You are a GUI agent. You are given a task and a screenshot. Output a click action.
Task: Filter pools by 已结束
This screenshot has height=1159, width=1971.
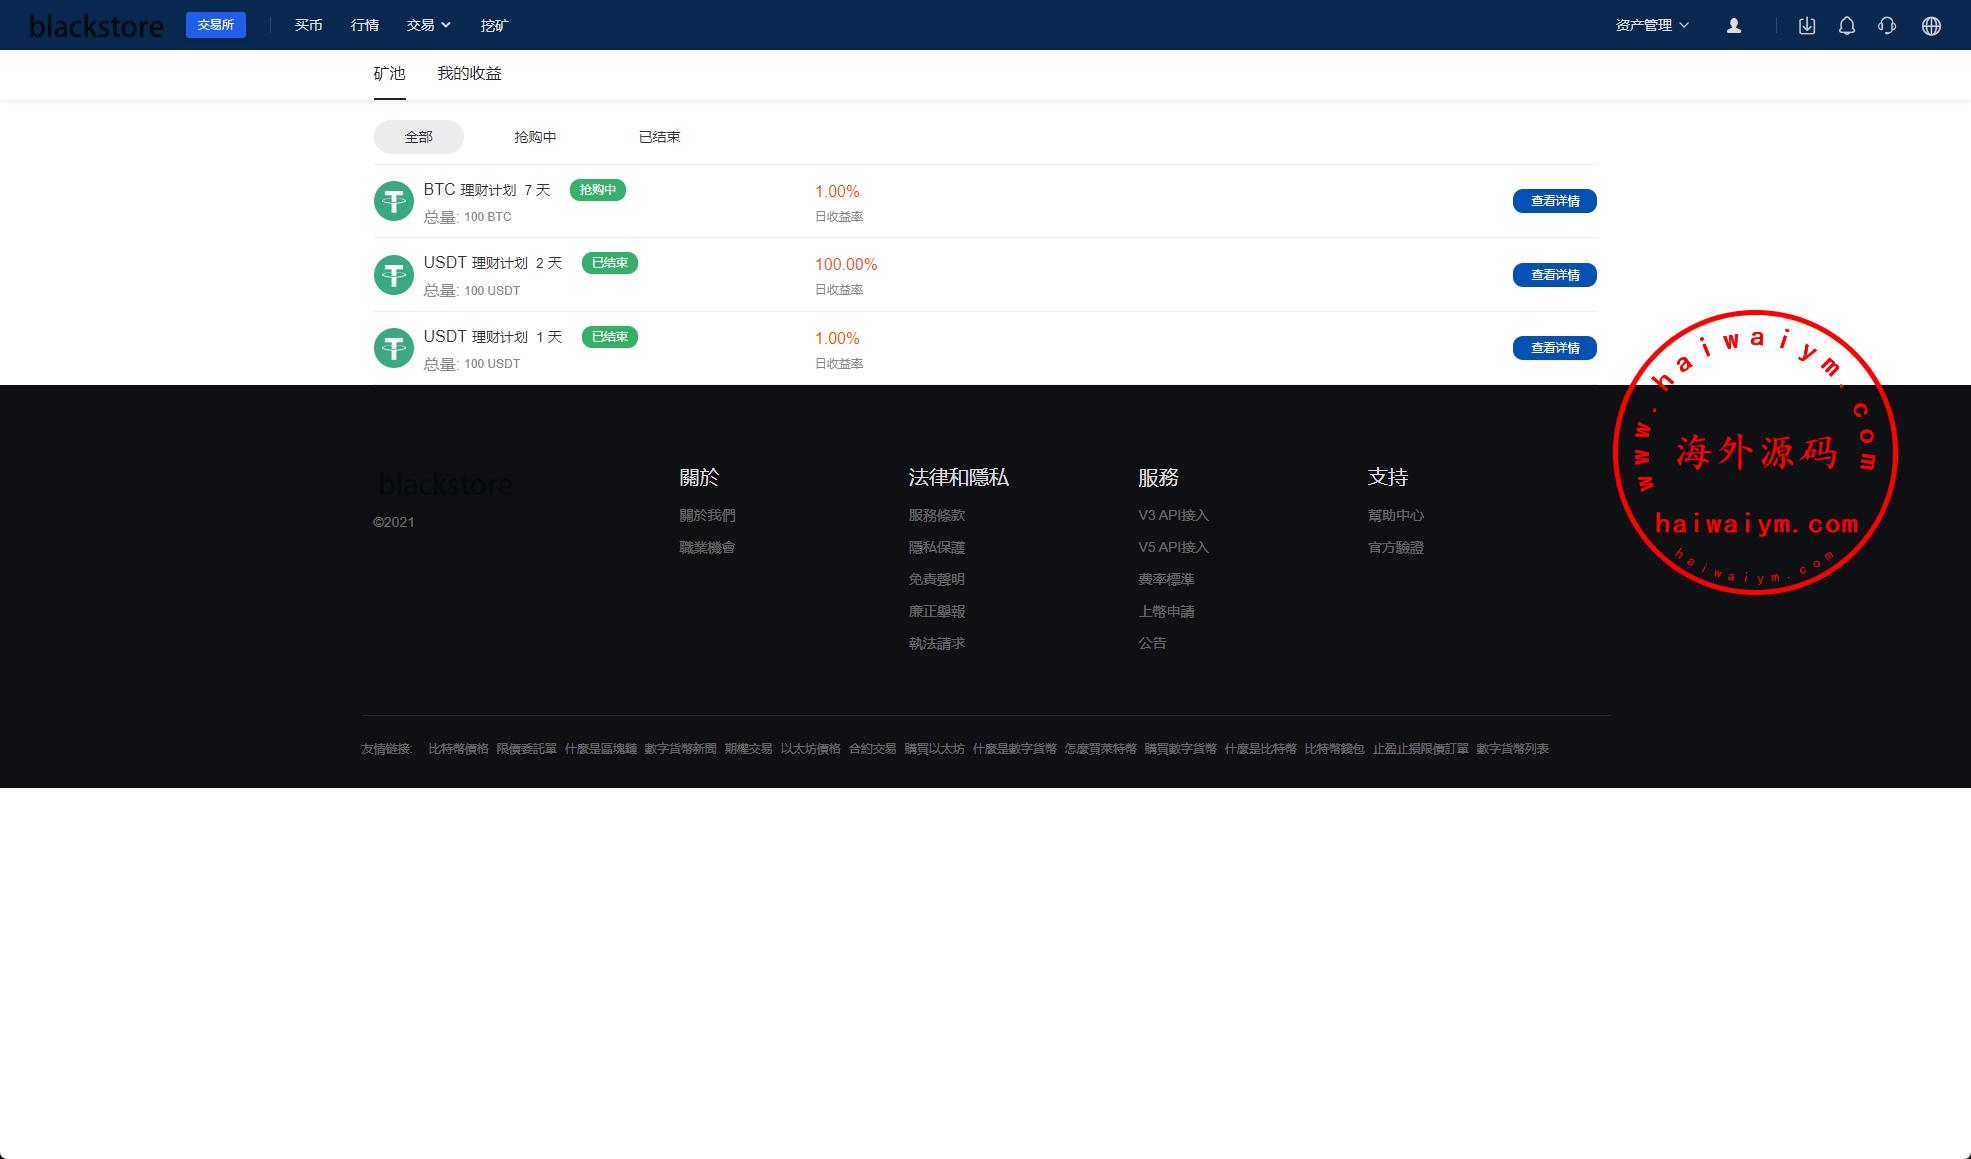[659, 137]
